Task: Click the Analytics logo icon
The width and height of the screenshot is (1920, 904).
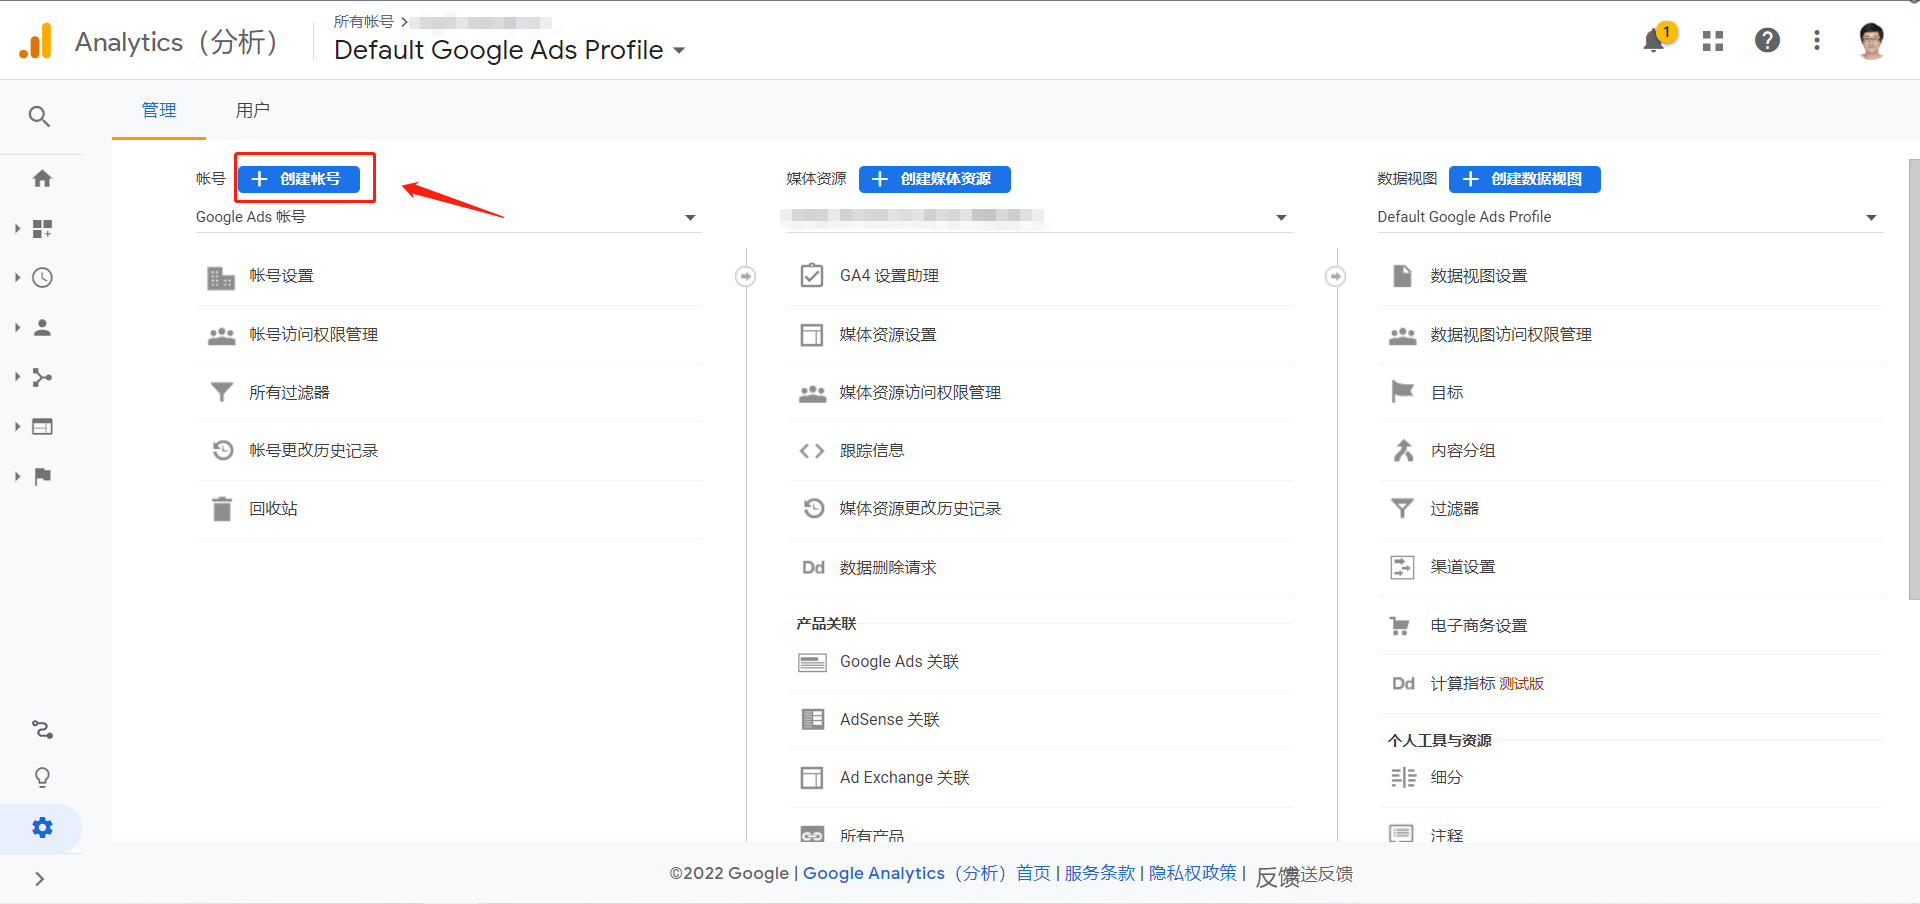Action: [36, 41]
